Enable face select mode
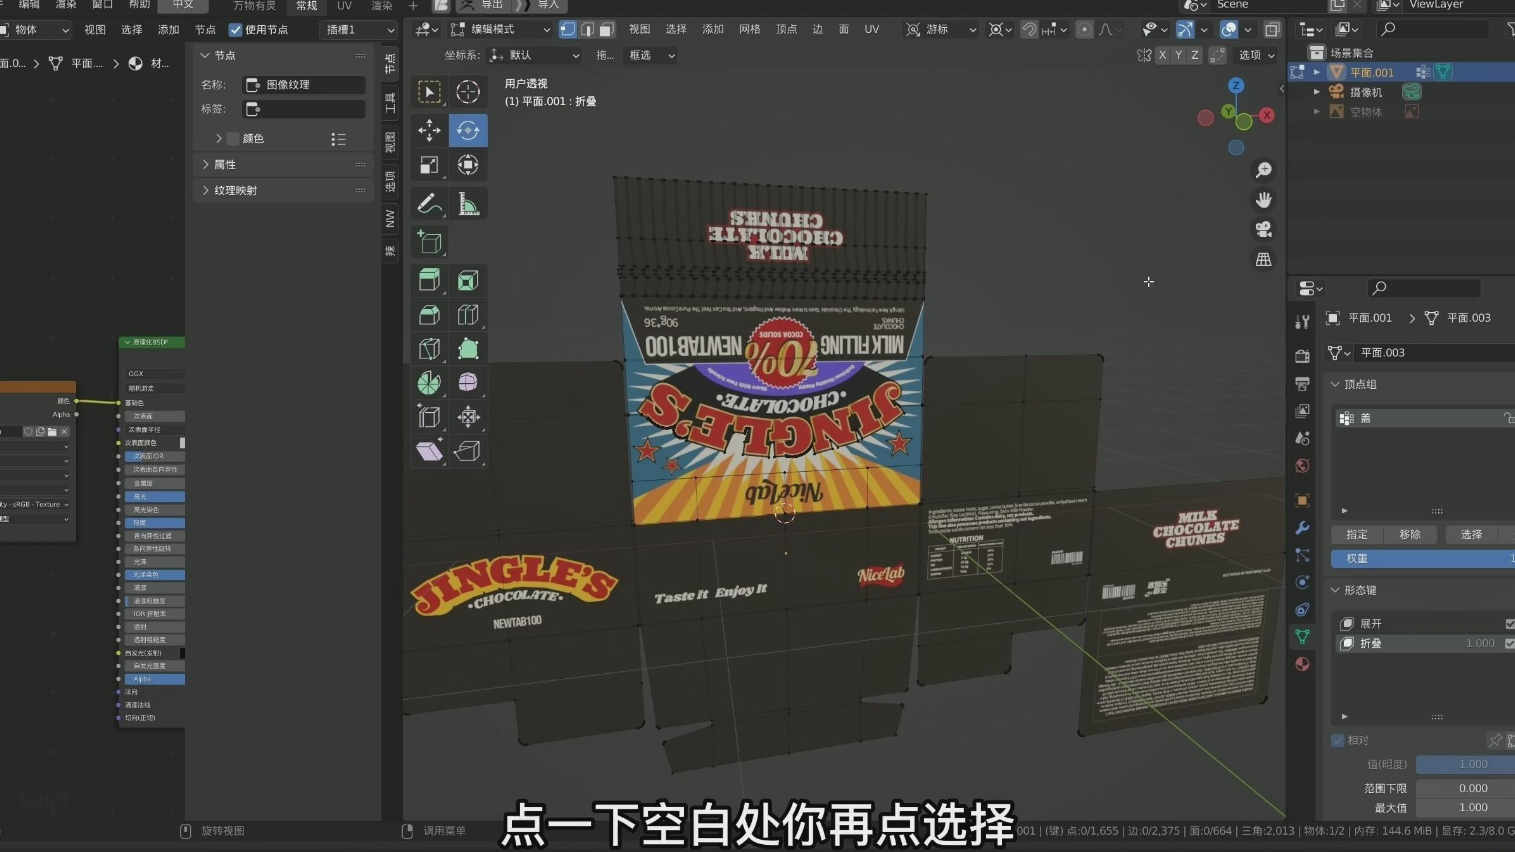This screenshot has height=852, width=1515. (606, 30)
